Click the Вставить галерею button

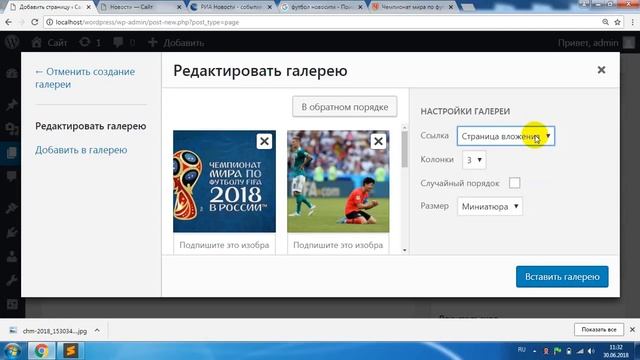pyautogui.click(x=562, y=277)
